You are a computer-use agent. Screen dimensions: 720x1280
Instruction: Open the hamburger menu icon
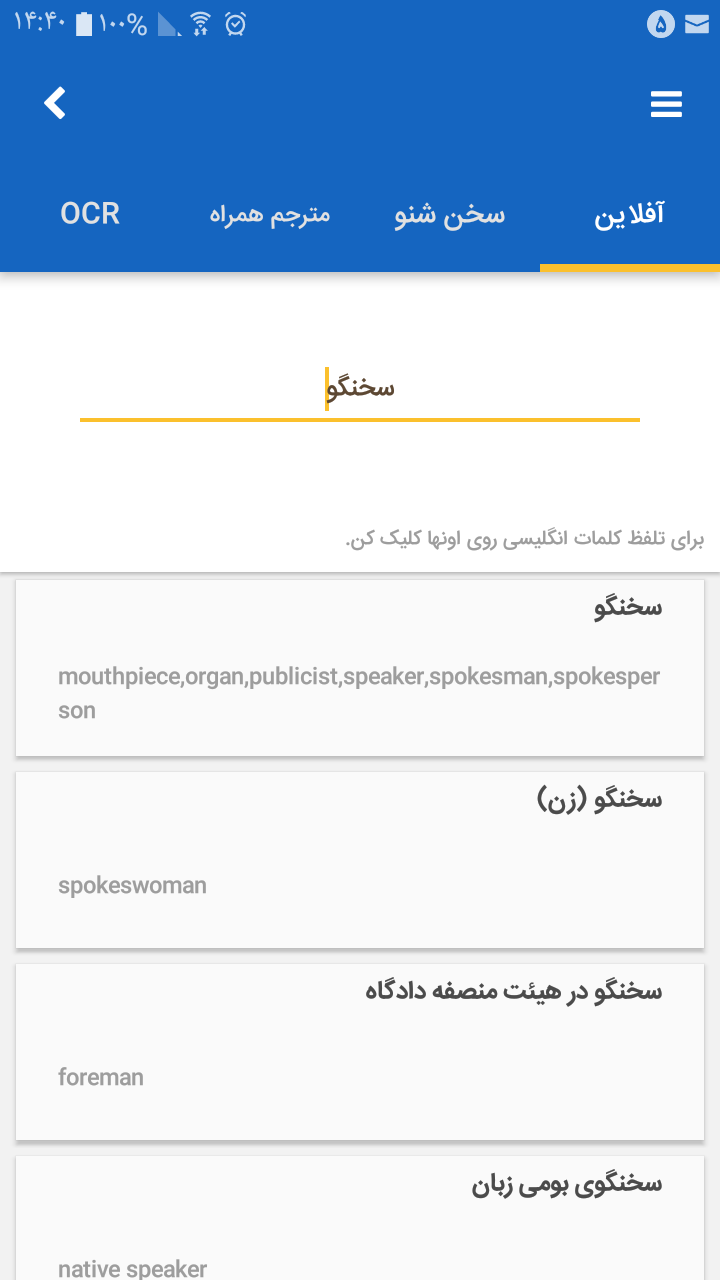point(666,103)
